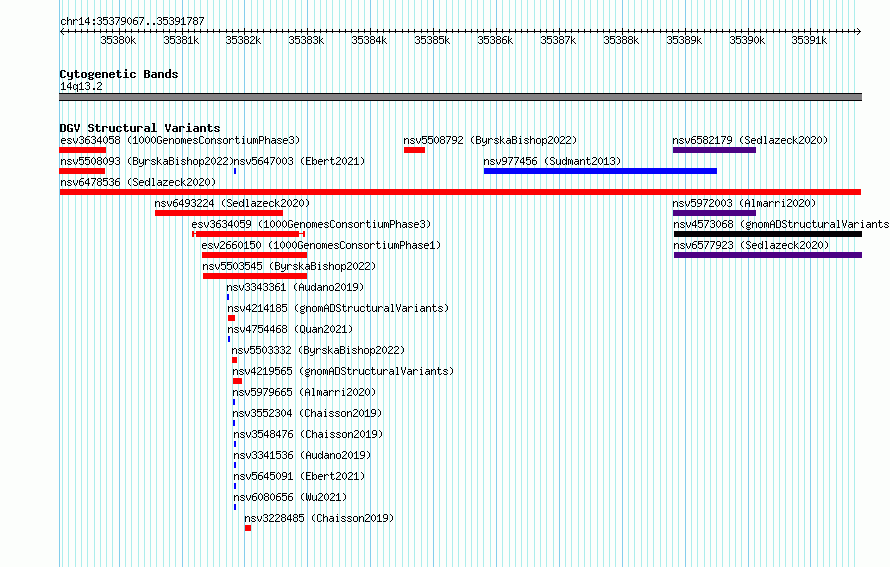This screenshot has height=567, width=890.
Task: Click the red nsv5508093 variant bar
Action: (x=82, y=171)
